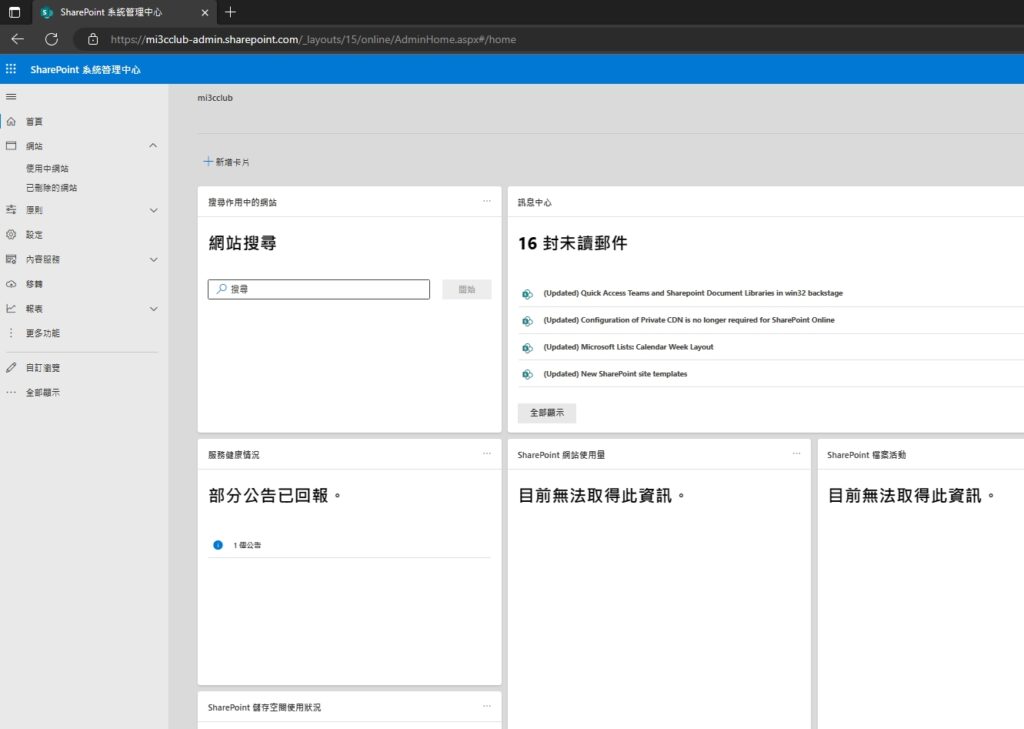Click 部分公告已回報 heading
This screenshot has height=729, width=1024.
click(x=274, y=495)
